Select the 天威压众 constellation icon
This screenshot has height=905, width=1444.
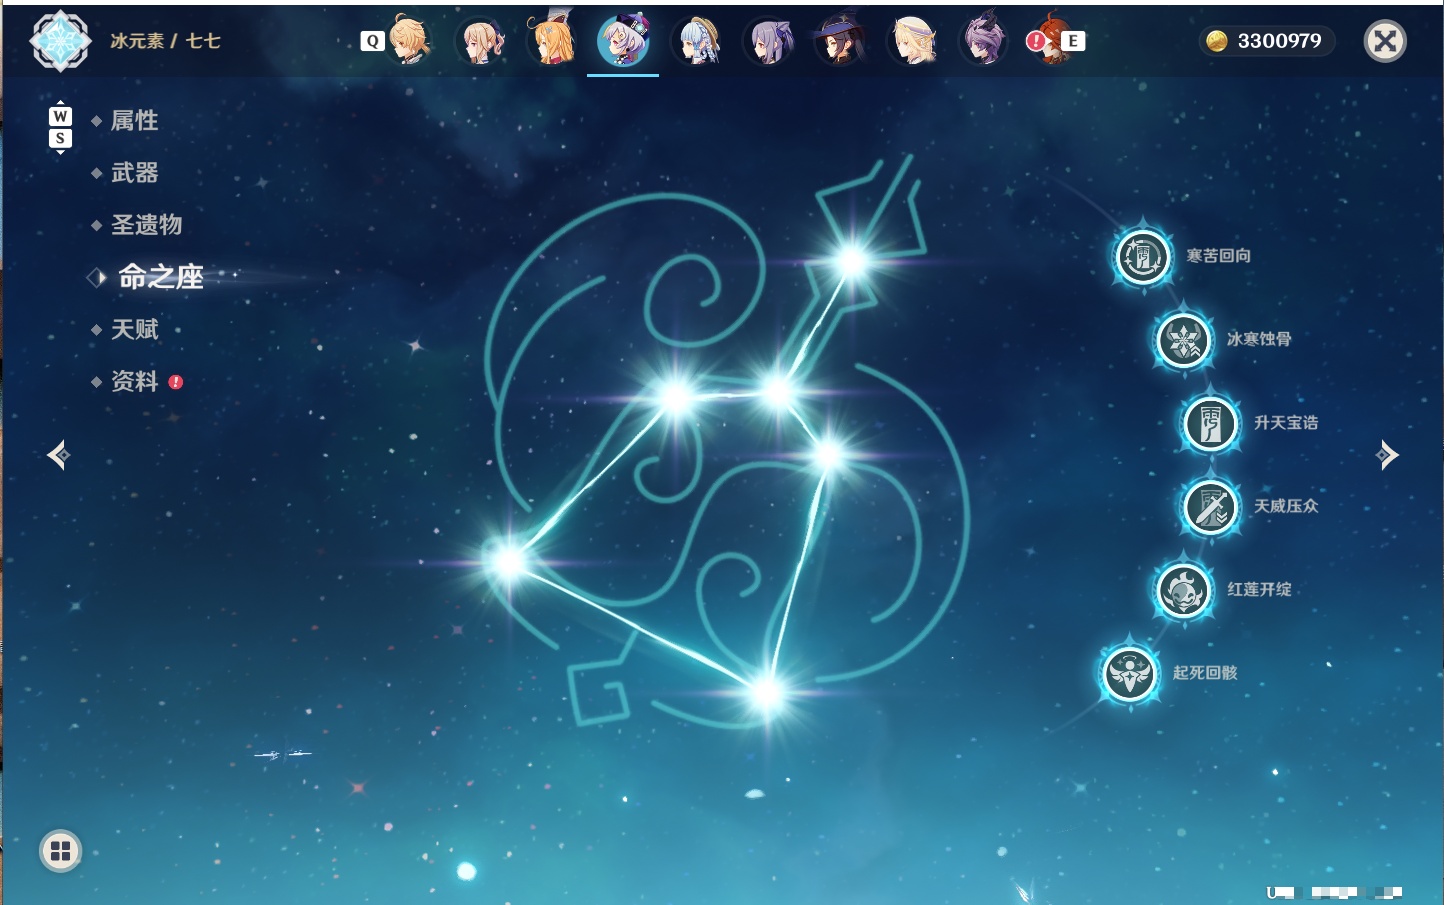click(x=1210, y=506)
